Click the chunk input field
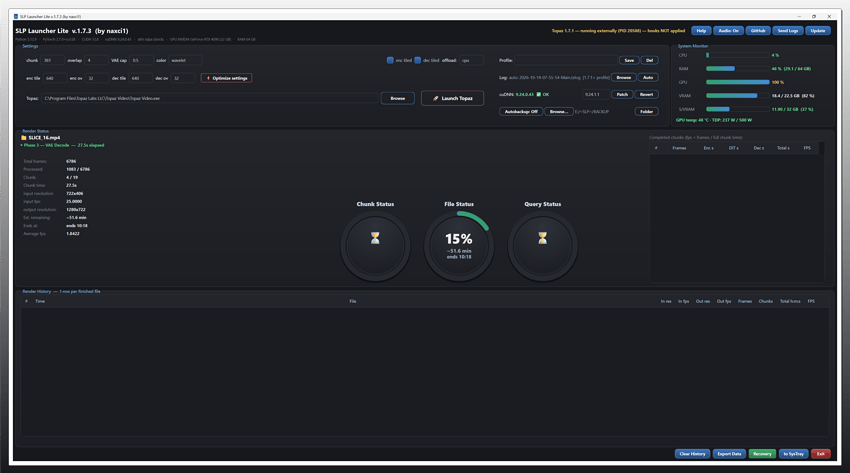Image resolution: width=850 pixels, height=473 pixels. [53, 60]
